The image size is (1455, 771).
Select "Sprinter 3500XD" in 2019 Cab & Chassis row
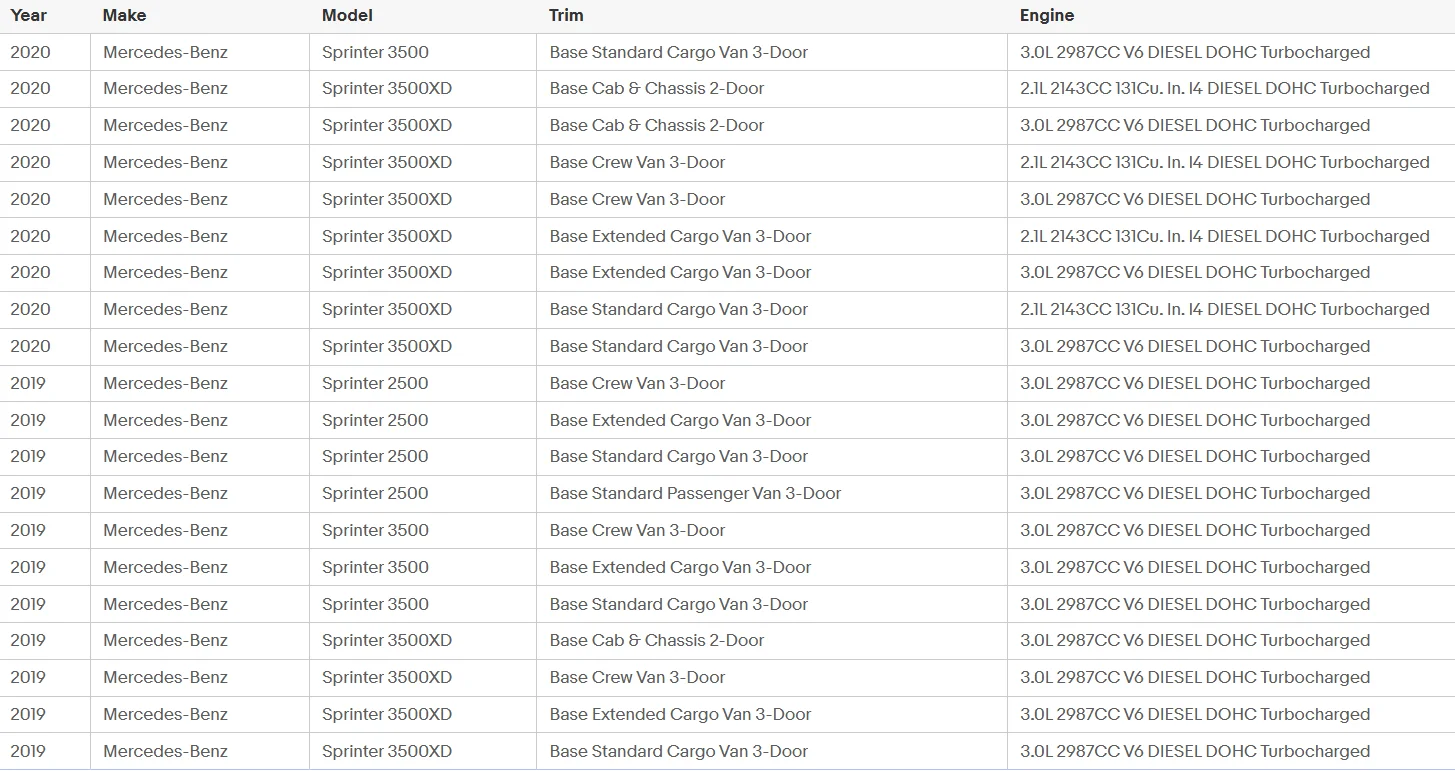click(387, 640)
